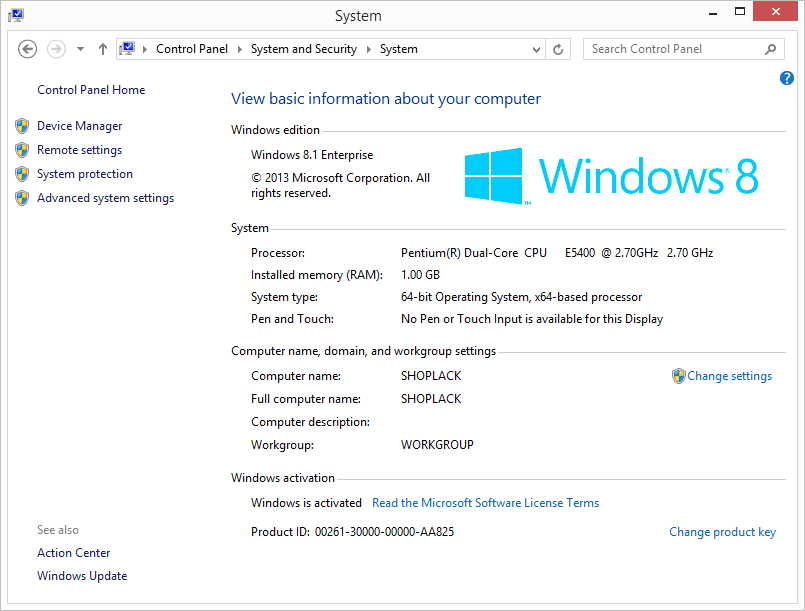Open Advanced system settings
805x611 pixels.
point(105,198)
